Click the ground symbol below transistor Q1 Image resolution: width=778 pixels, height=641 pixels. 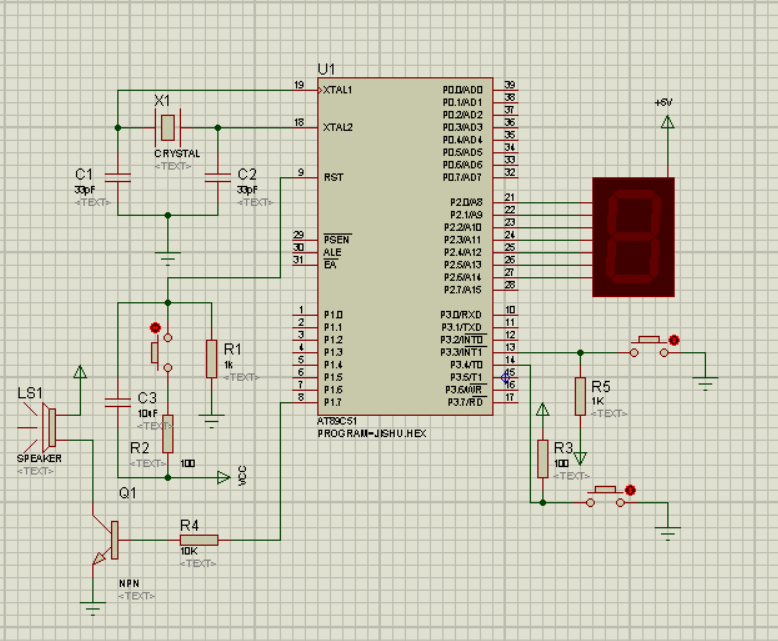coord(92,609)
